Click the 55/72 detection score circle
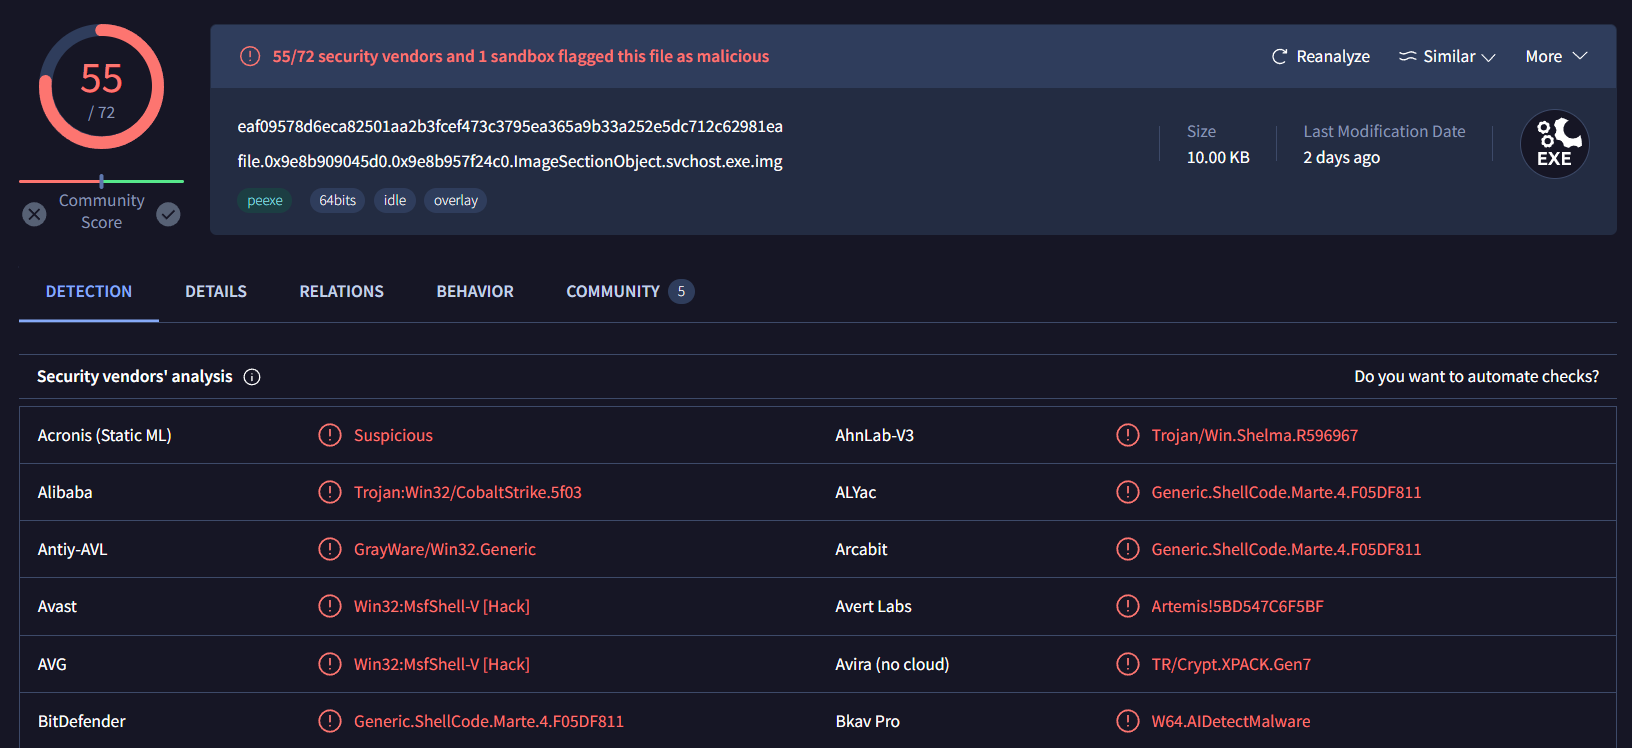The image size is (1632, 748). [x=101, y=88]
